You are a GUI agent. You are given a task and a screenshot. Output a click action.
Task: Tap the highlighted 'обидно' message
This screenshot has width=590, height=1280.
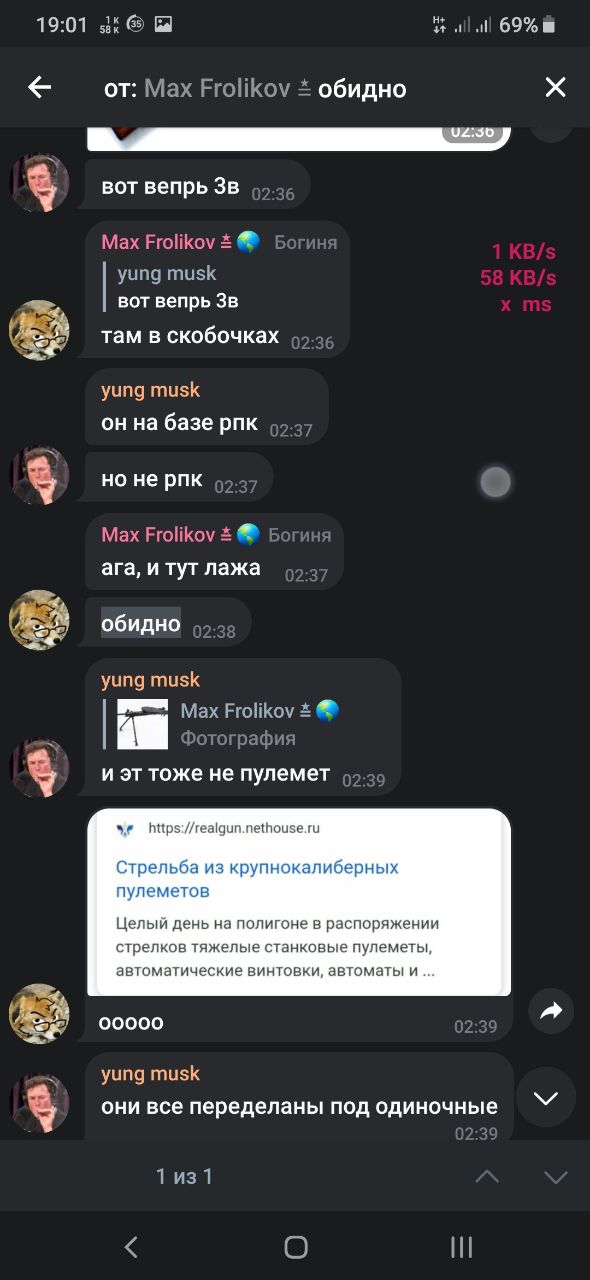(x=141, y=624)
